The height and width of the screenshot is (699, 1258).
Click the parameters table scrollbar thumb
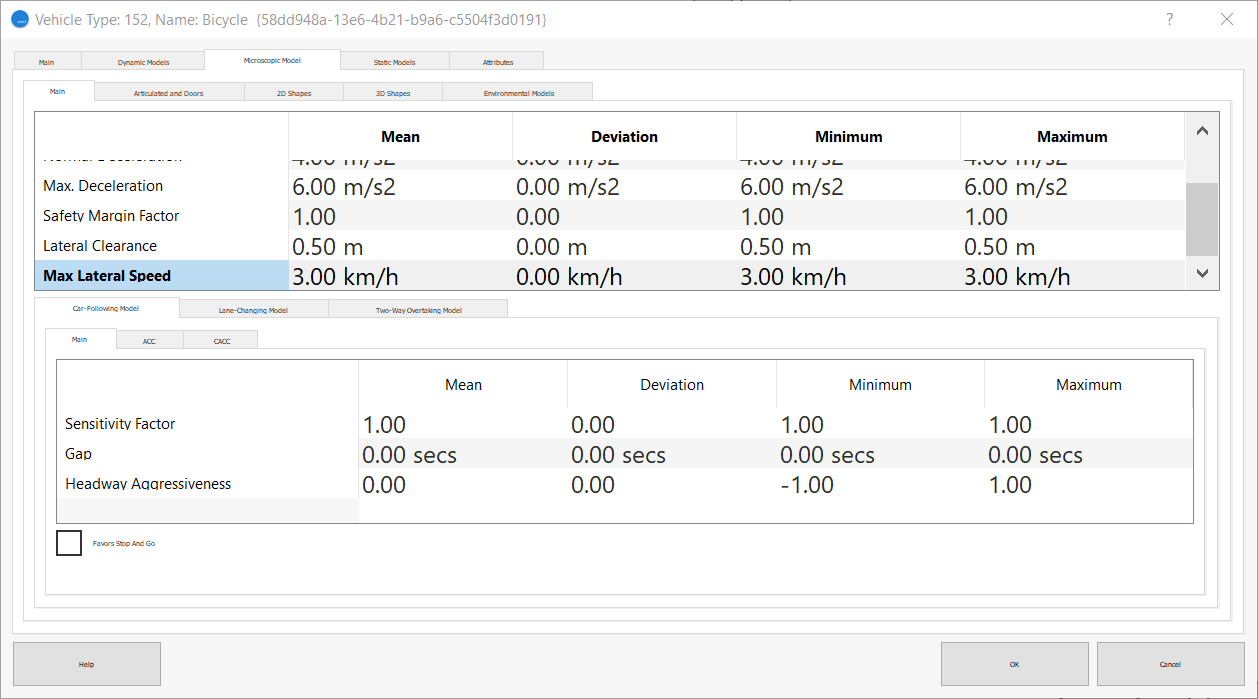point(1202,219)
